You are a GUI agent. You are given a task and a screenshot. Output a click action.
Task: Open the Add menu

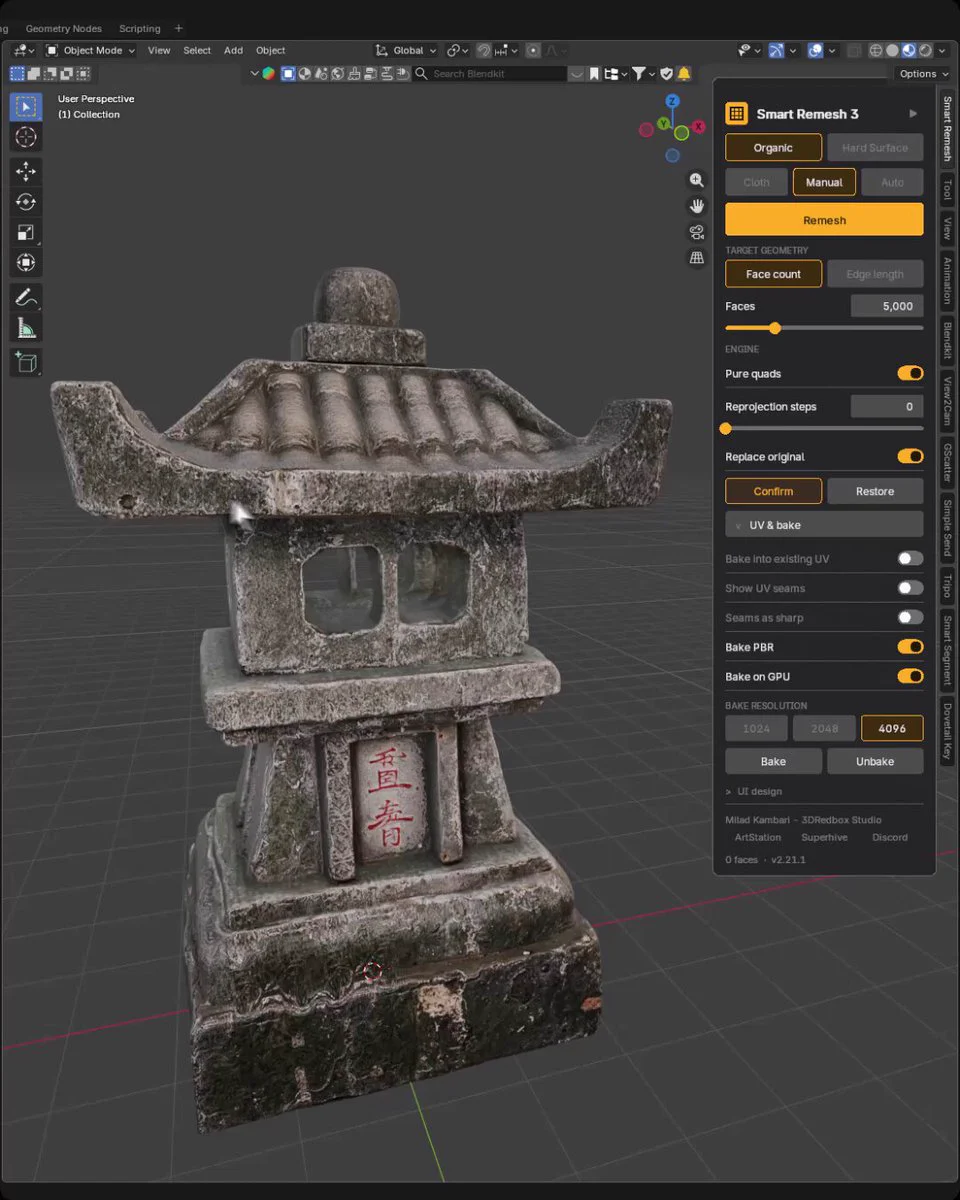point(233,50)
